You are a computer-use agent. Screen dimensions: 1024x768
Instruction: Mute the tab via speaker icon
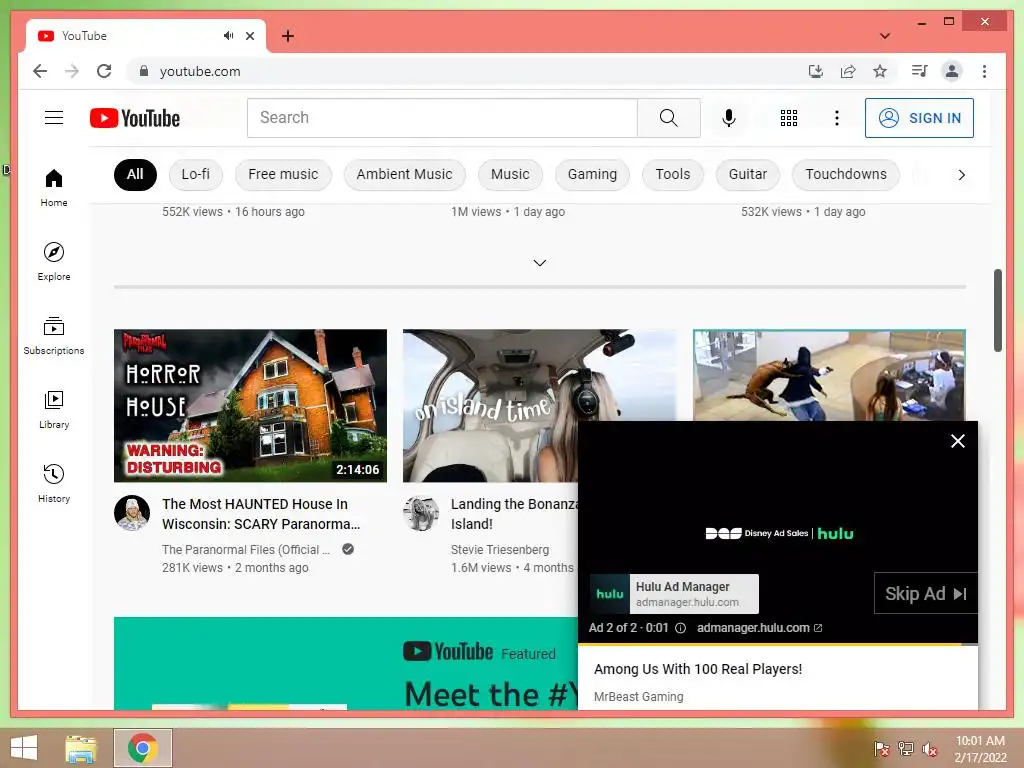[x=228, y=35]
